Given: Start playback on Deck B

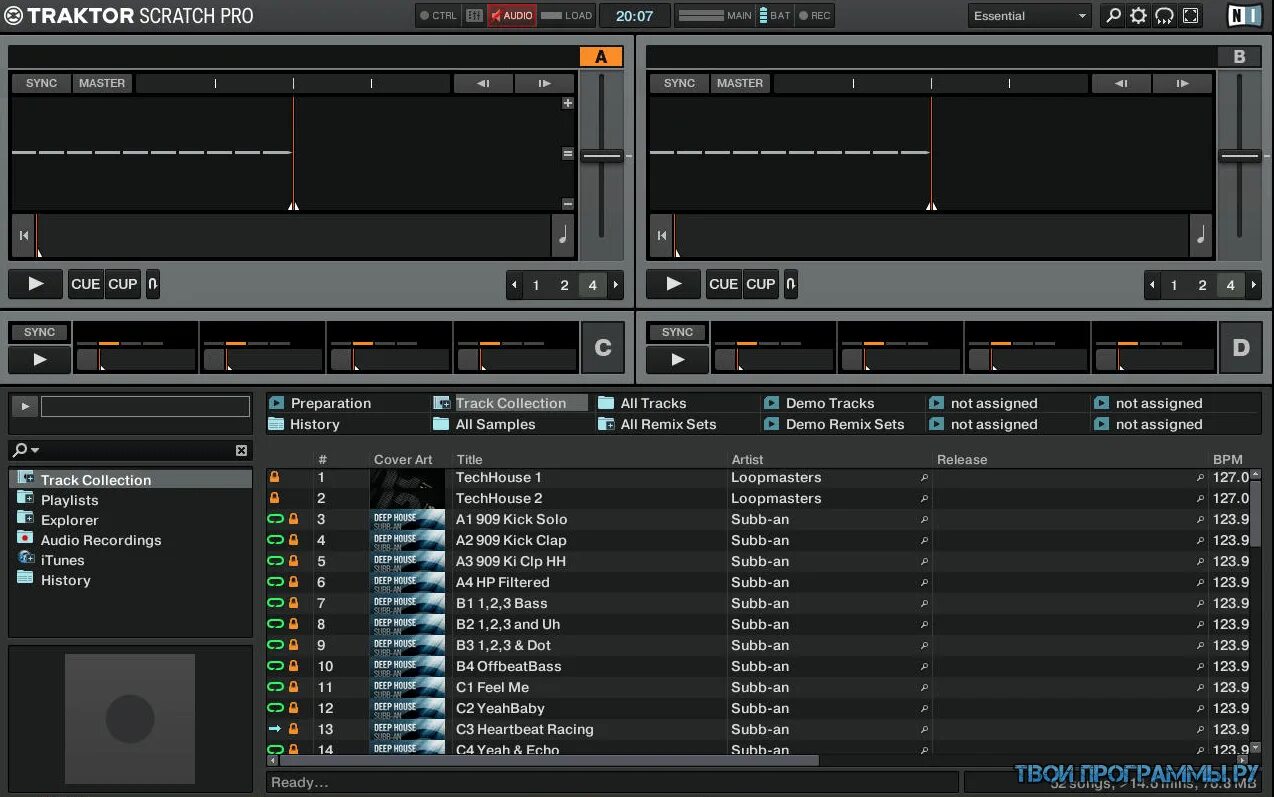Looking at the screenshot, I should (x=674, y=284).
